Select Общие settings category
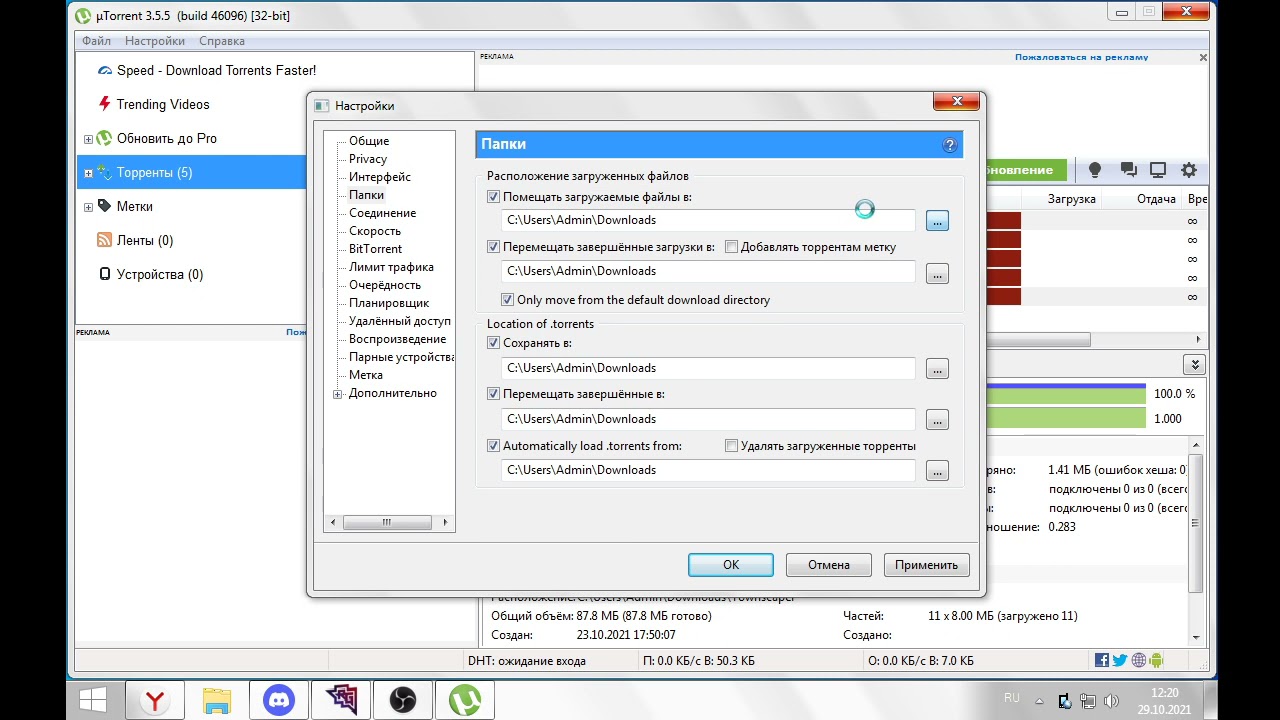This screenshot has height=720, width=1280. (x=369, y=141)
